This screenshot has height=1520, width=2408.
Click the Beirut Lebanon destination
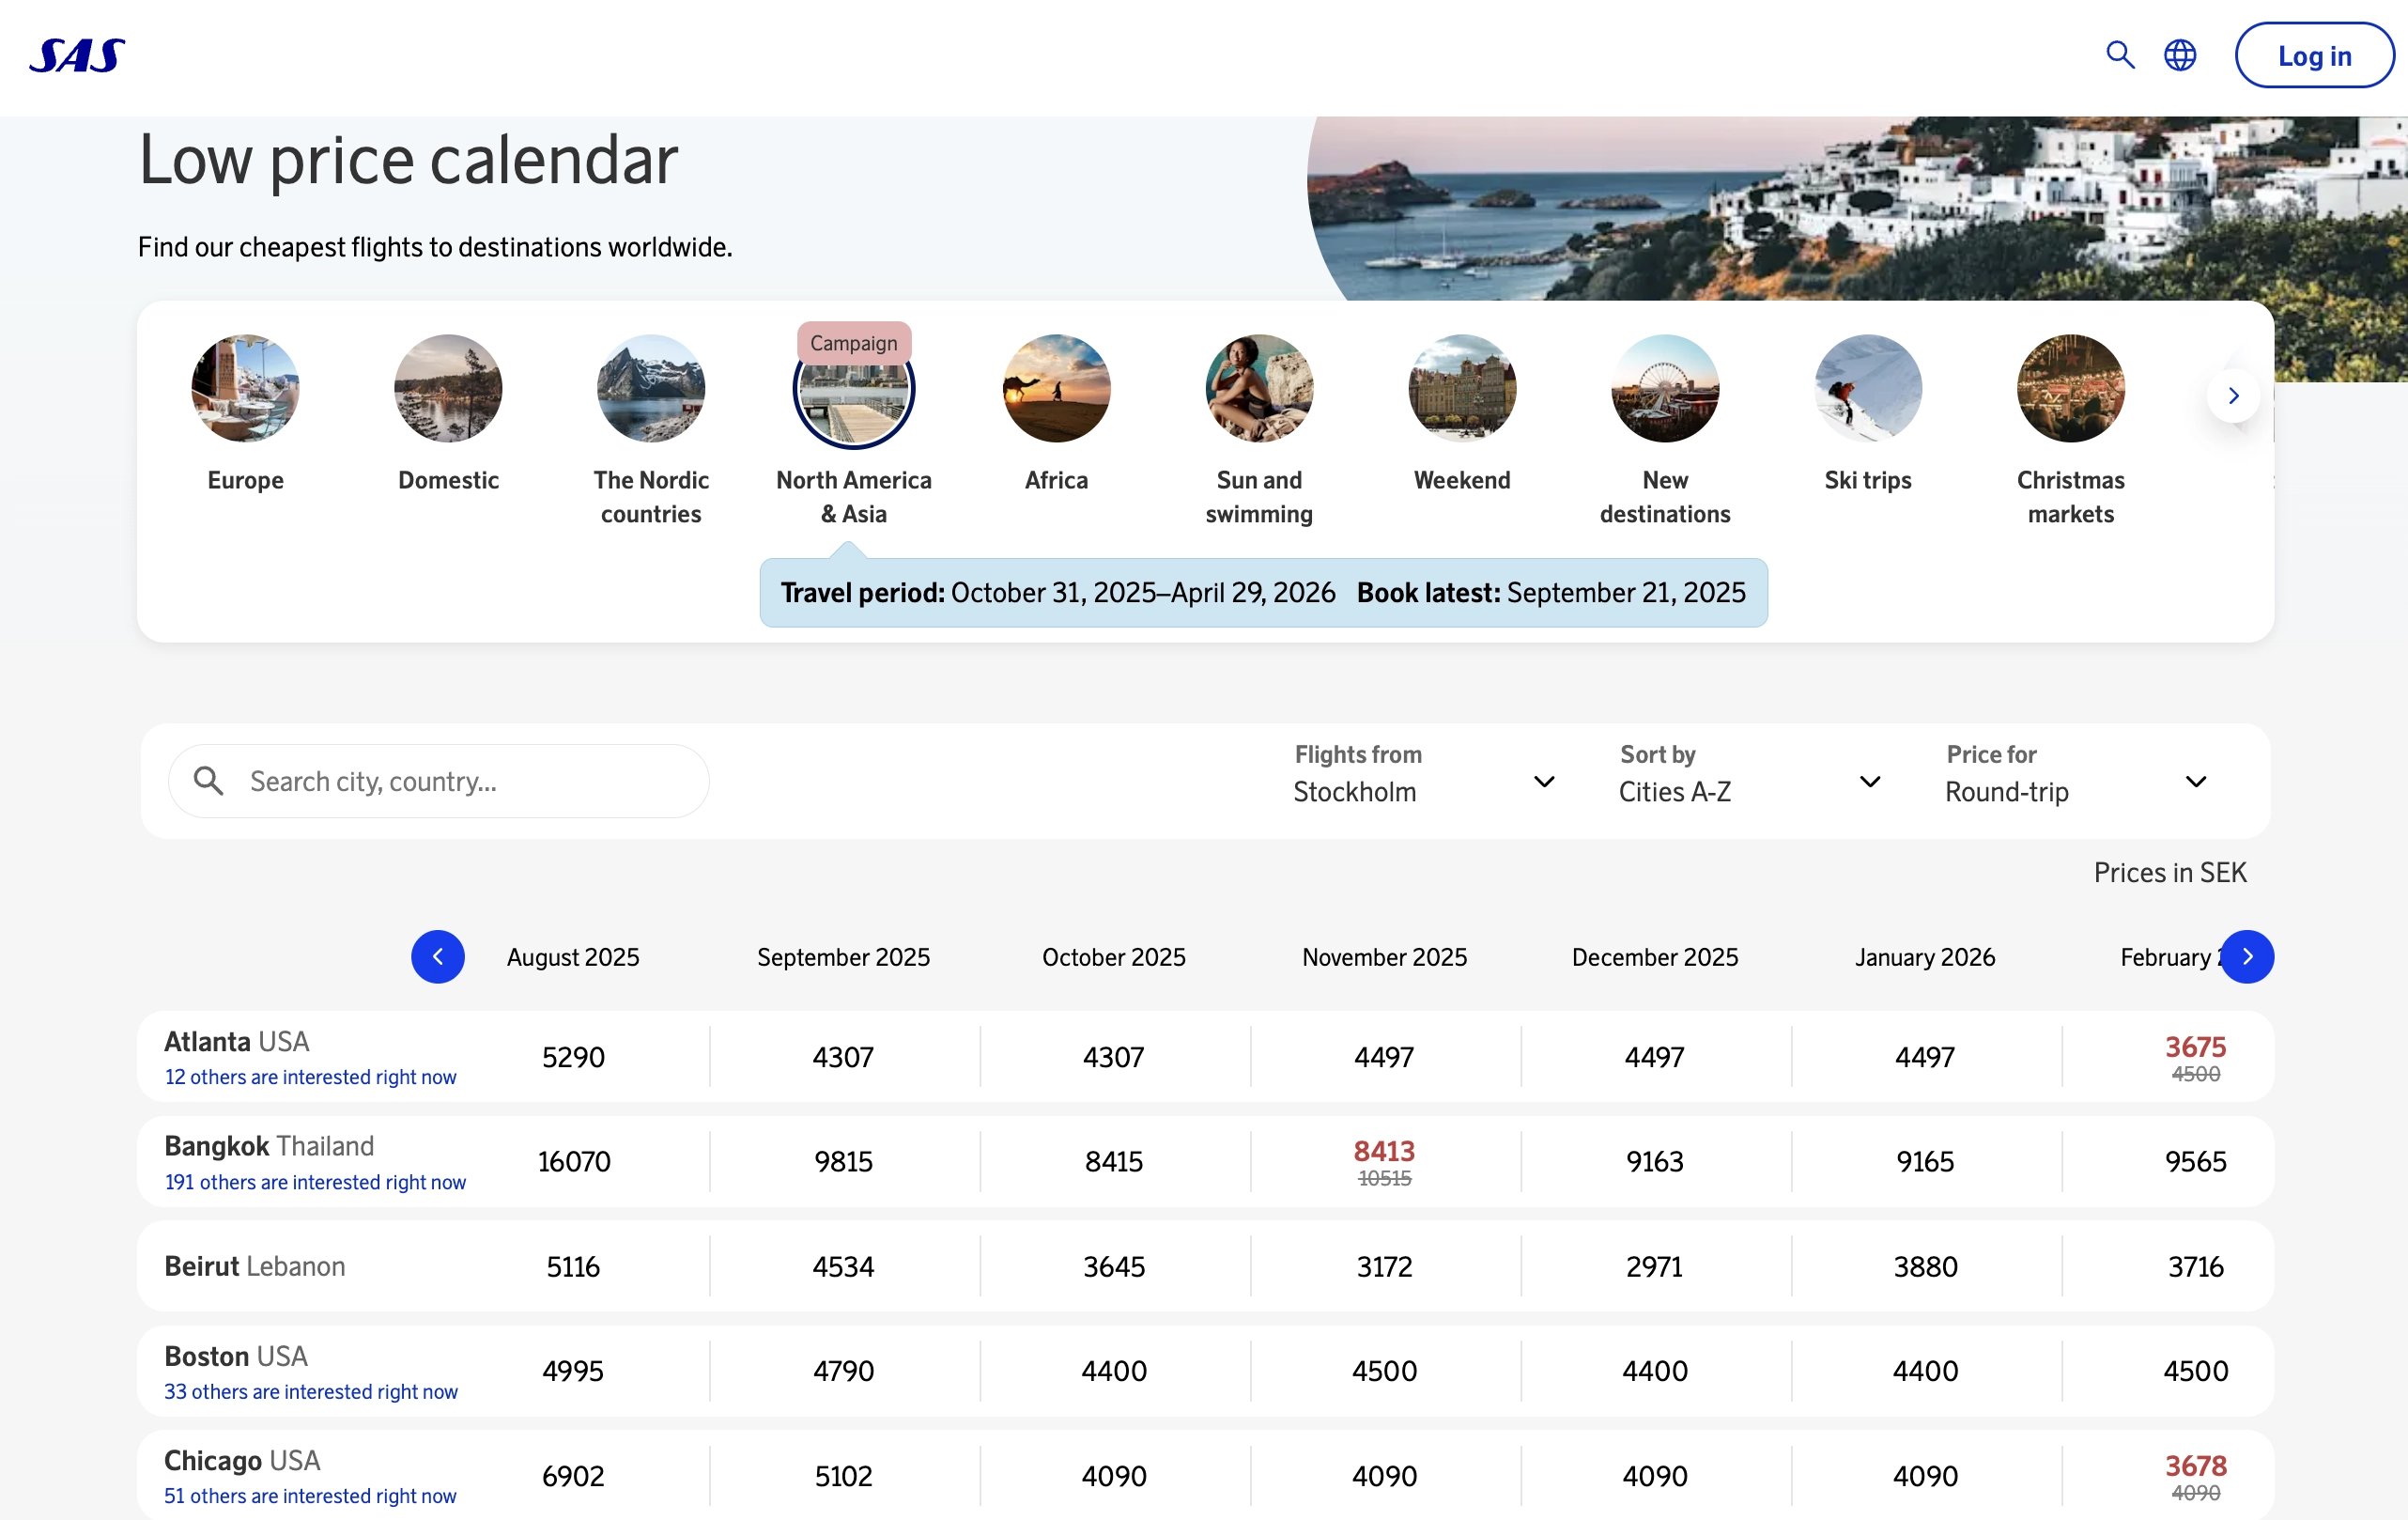point(254,1266)
